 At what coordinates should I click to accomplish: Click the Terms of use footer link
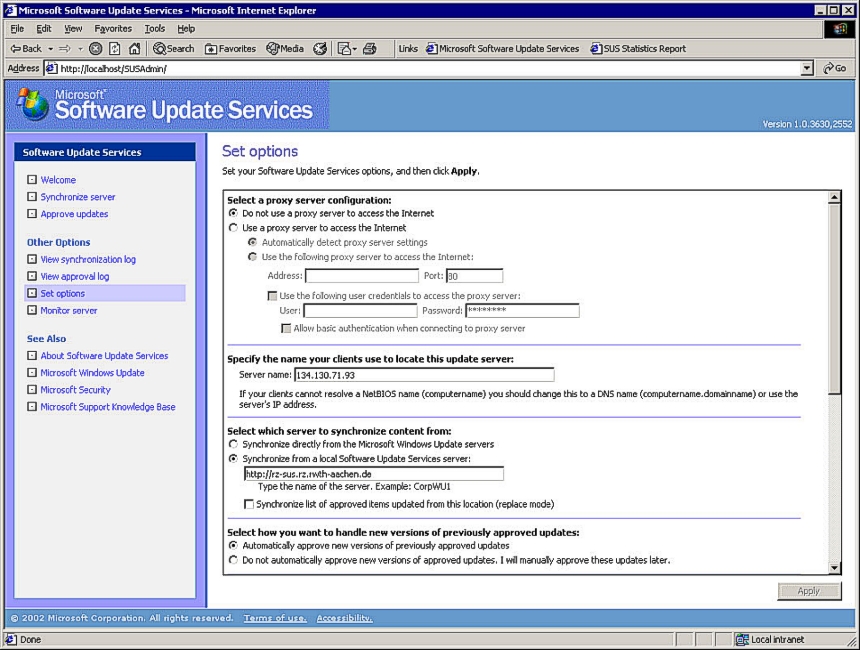pyautogui.click(x=275, y=618)
